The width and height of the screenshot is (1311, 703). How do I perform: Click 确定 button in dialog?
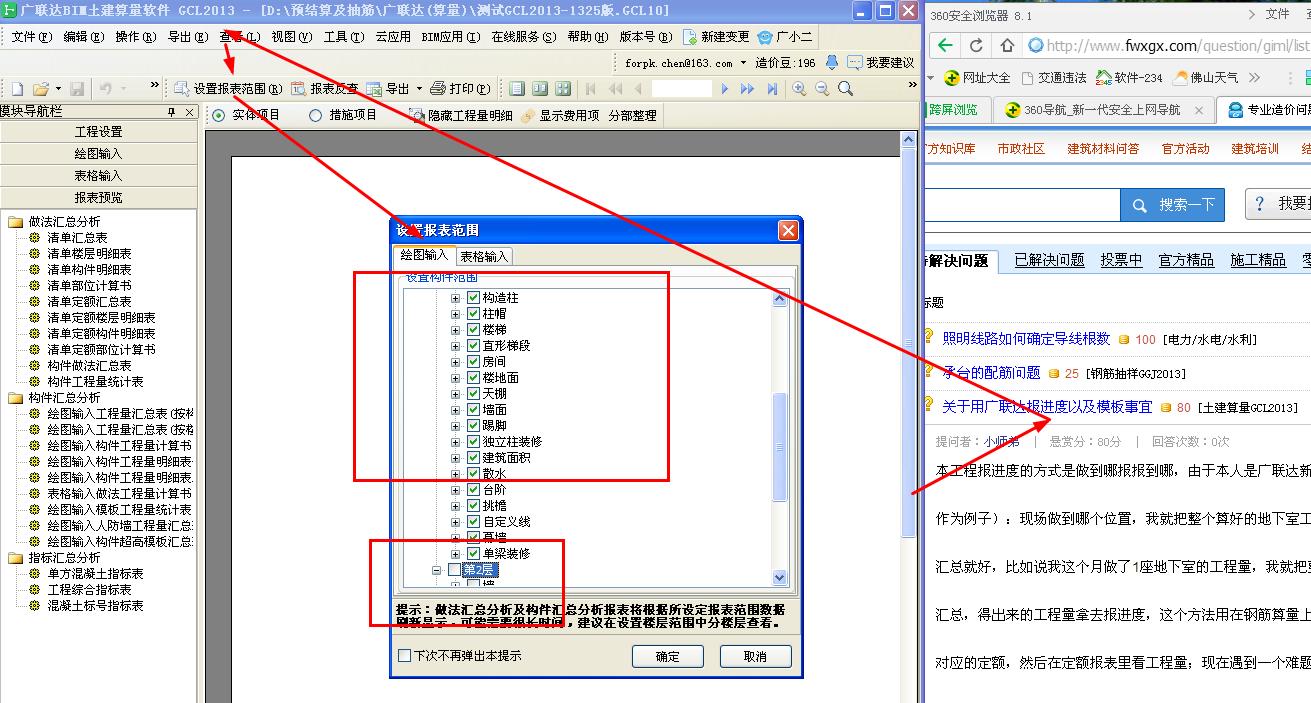click(668, 657)
